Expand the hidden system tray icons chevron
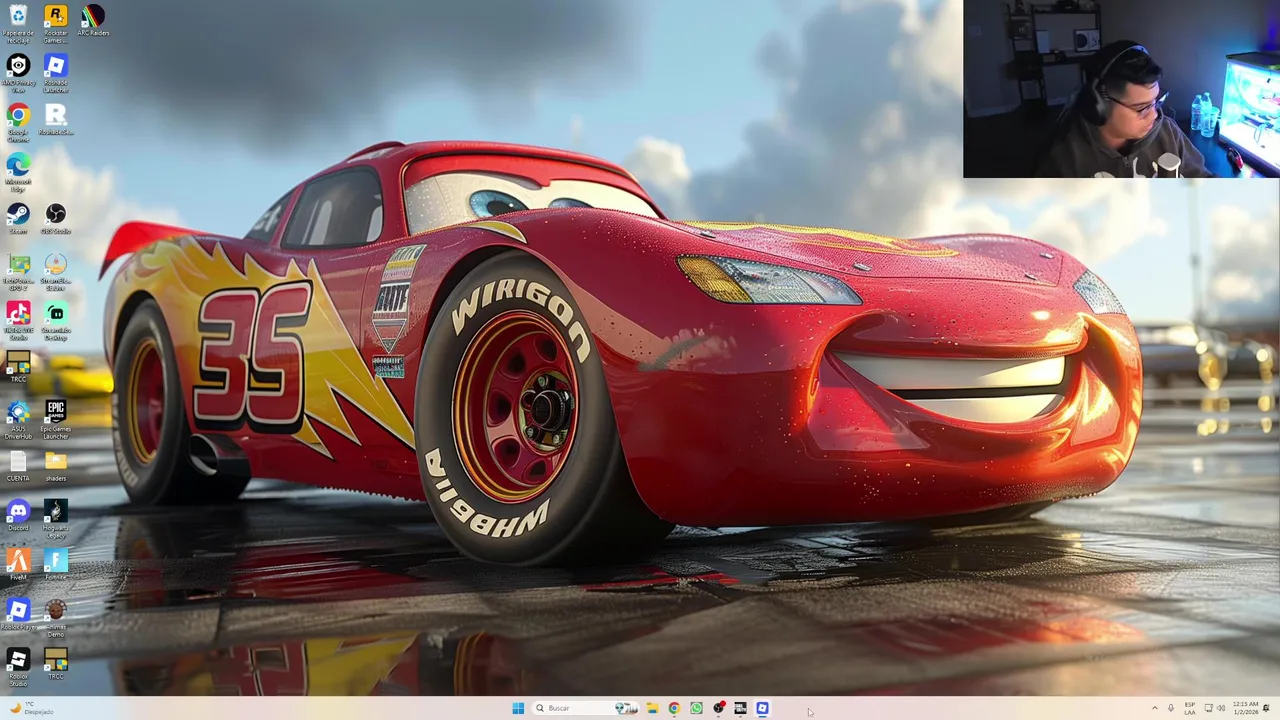Screen dimensions: 1280x720 [x=1155, y=708]
